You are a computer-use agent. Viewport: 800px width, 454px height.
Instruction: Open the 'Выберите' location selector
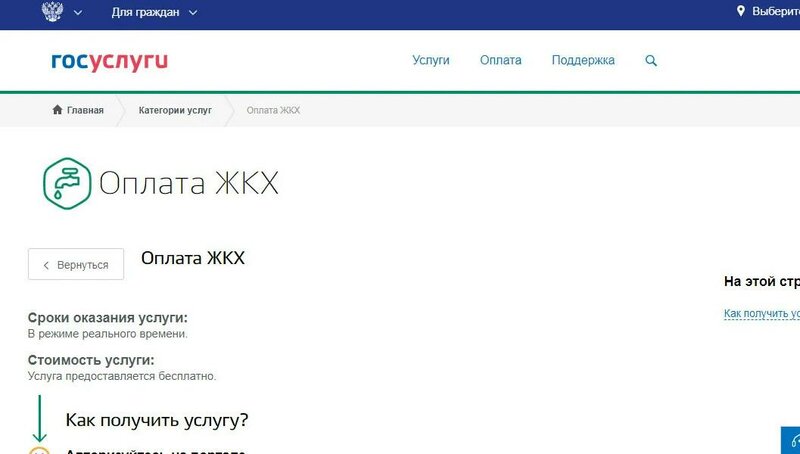[x=776, y=12]
